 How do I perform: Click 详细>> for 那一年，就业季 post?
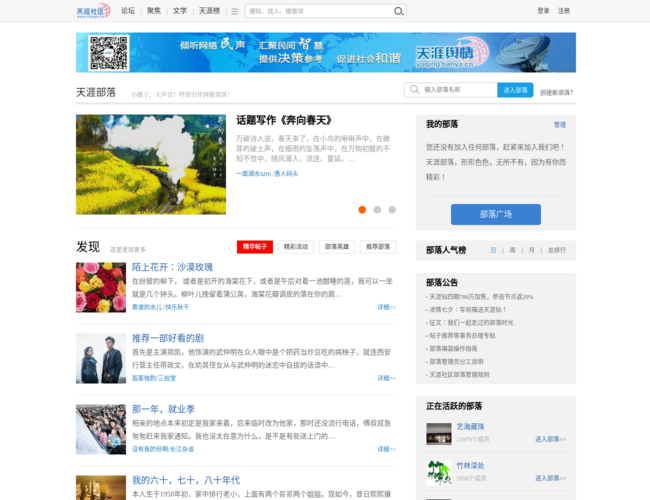coord(386,449)
